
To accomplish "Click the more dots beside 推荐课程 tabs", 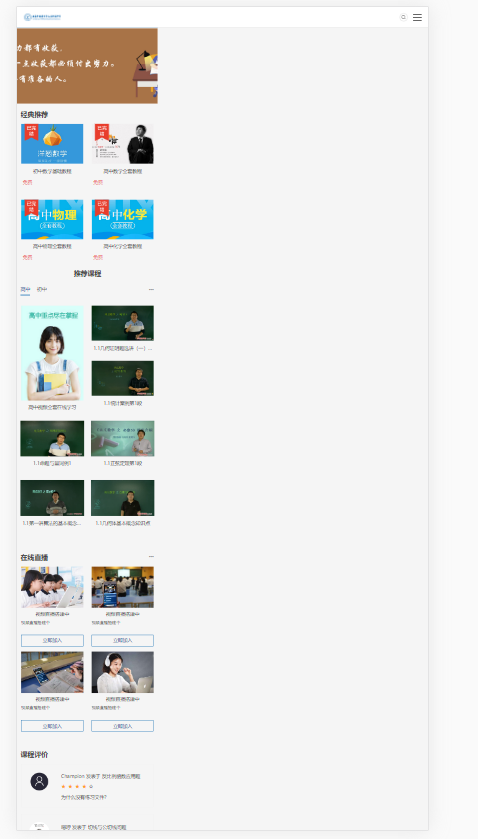I will click(x=151, y=289).
